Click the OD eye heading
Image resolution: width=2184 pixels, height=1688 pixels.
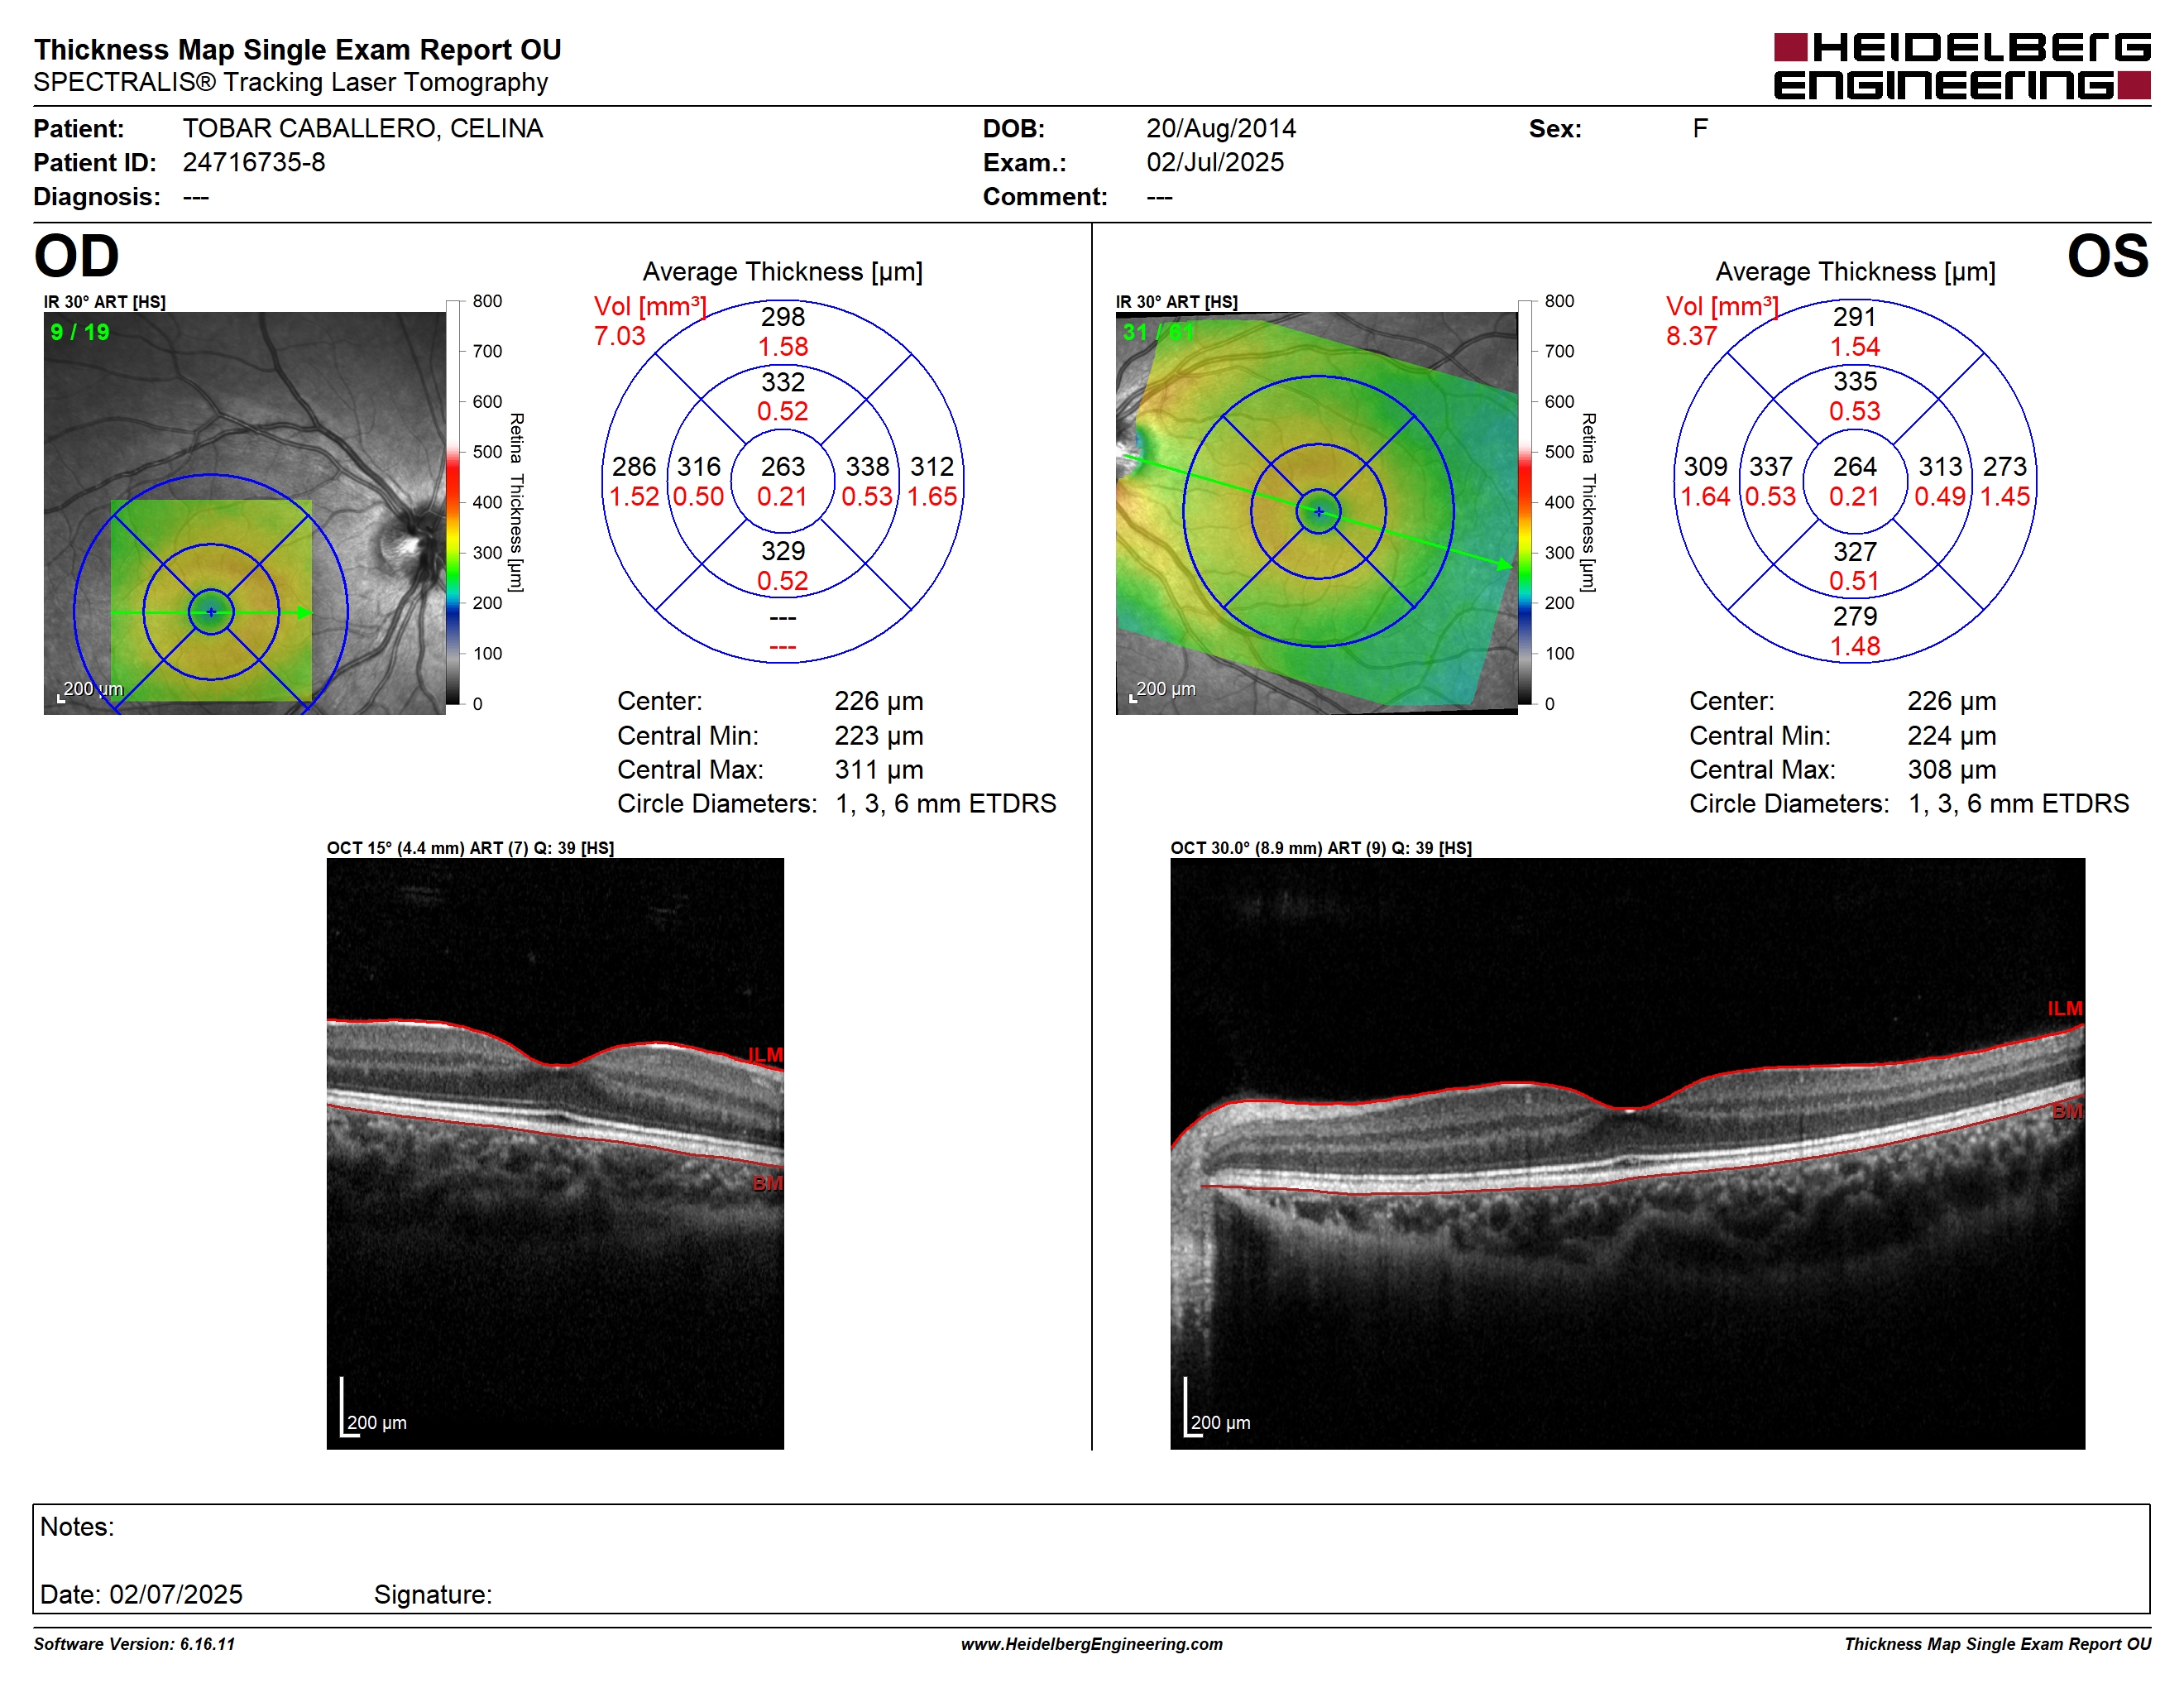click(x=76, y=256)
